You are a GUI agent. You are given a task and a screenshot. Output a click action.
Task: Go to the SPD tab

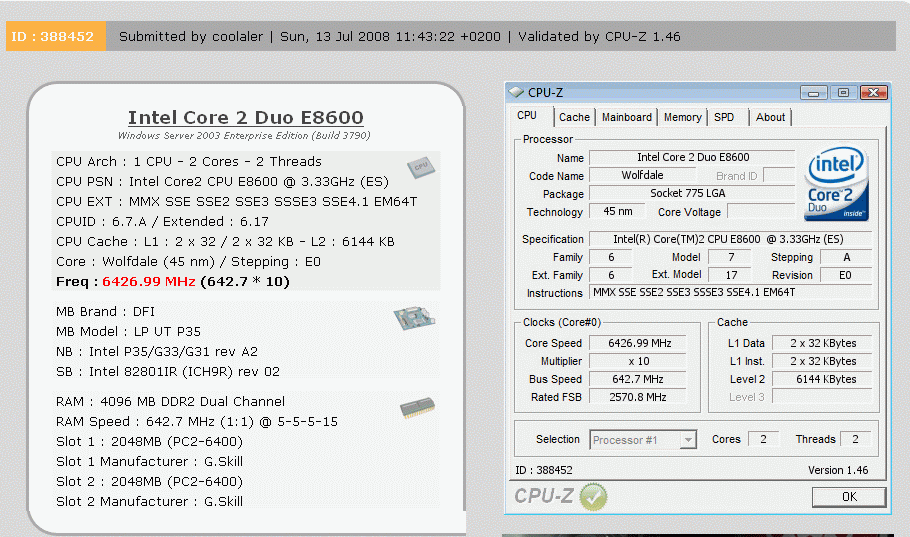724,117
